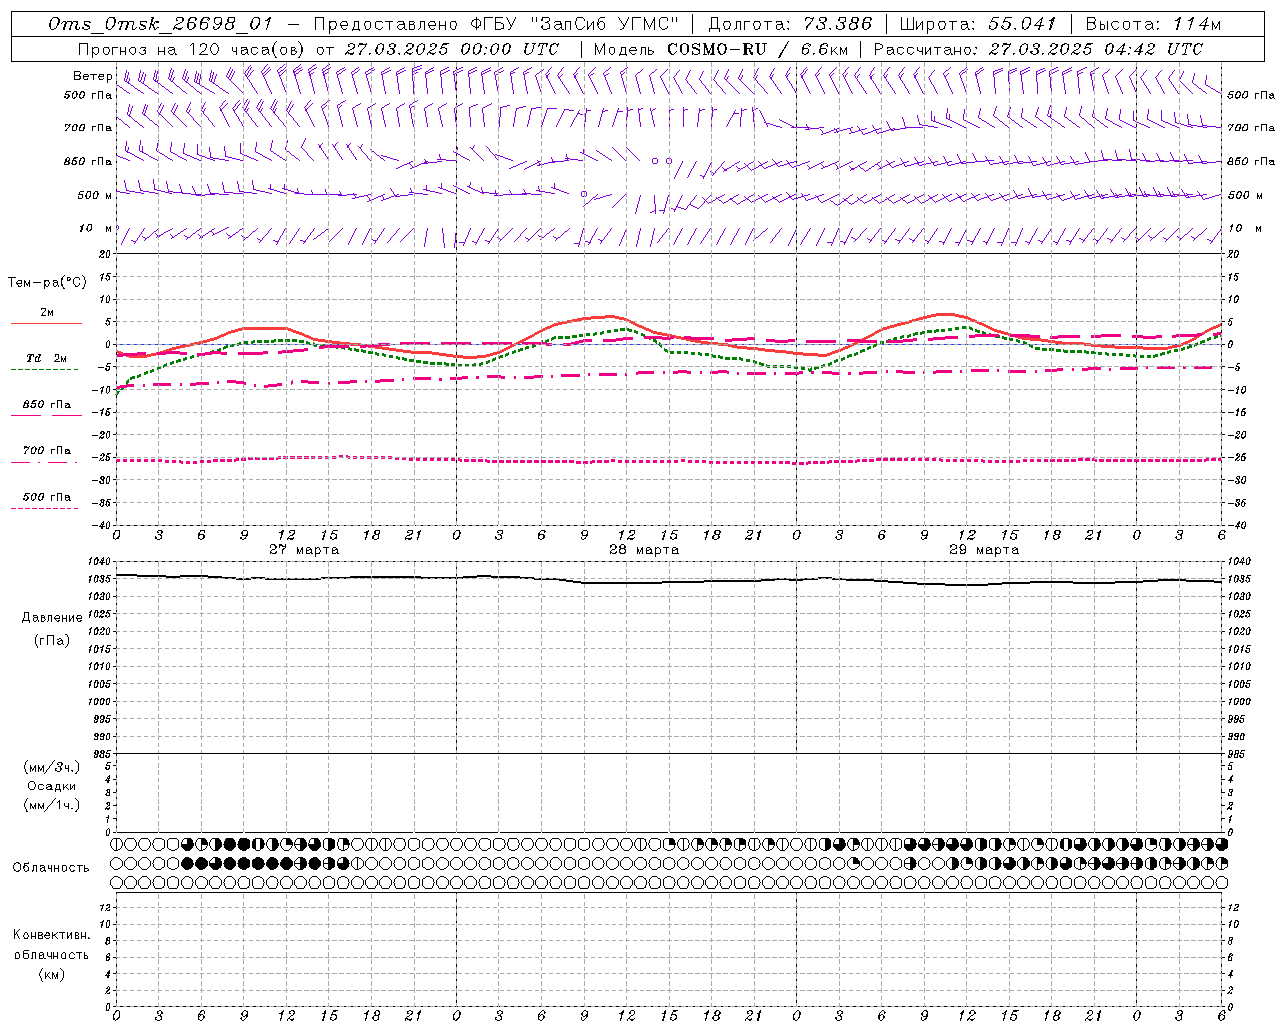
Task: Click the Осадки precipitation label
Action: tap(52, 787)
